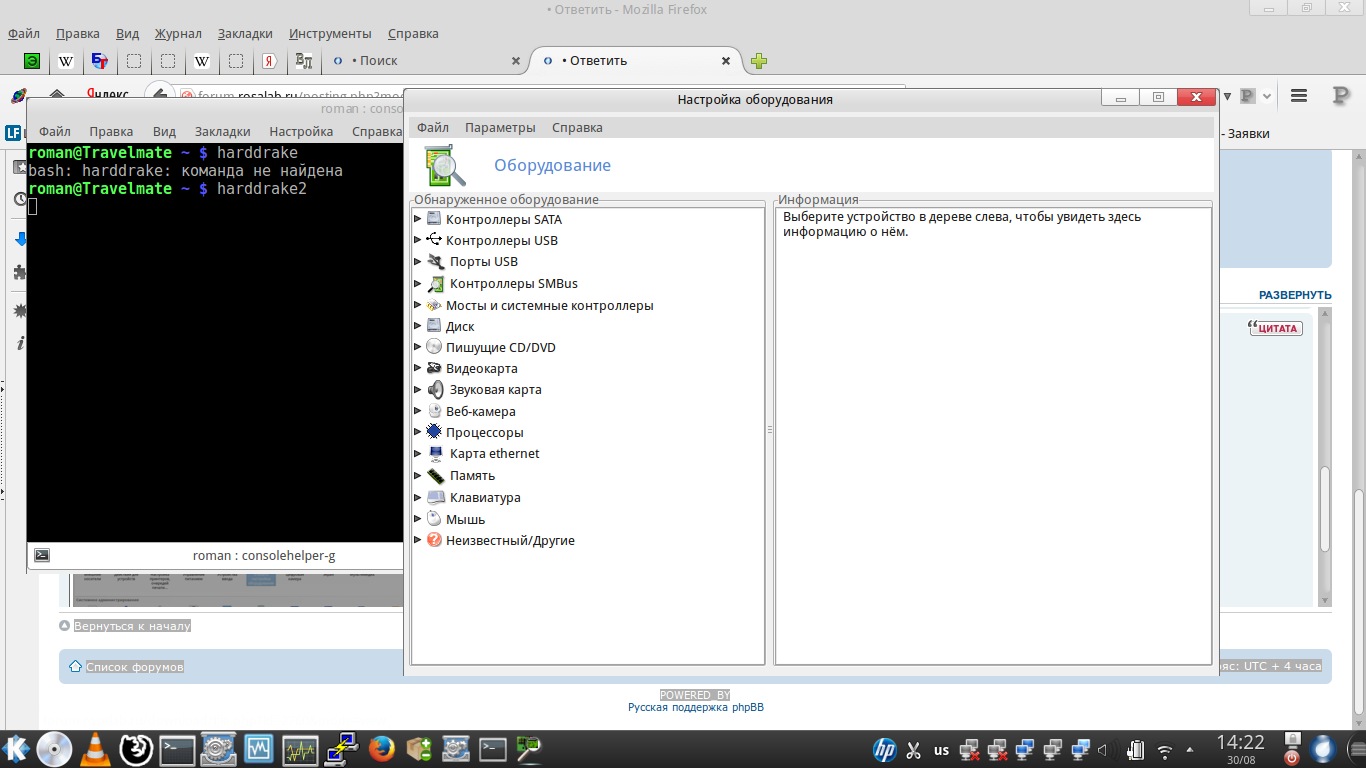Expand the Контроллеры SATA tree node
The height and width of the screenshot is (768, 1366).
418,219
